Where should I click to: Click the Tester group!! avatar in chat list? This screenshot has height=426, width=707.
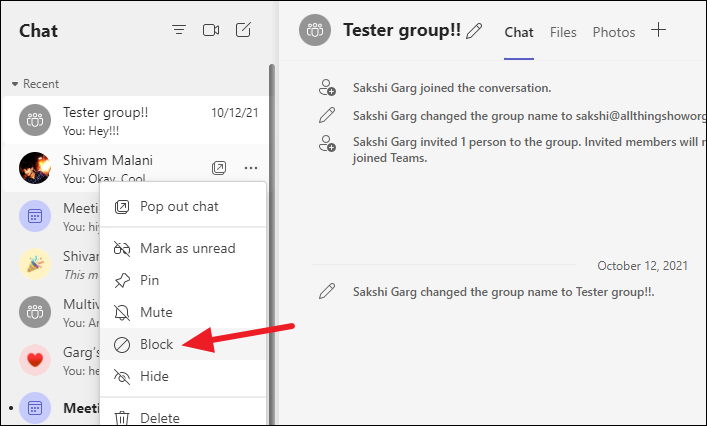[x=35, y=120]
